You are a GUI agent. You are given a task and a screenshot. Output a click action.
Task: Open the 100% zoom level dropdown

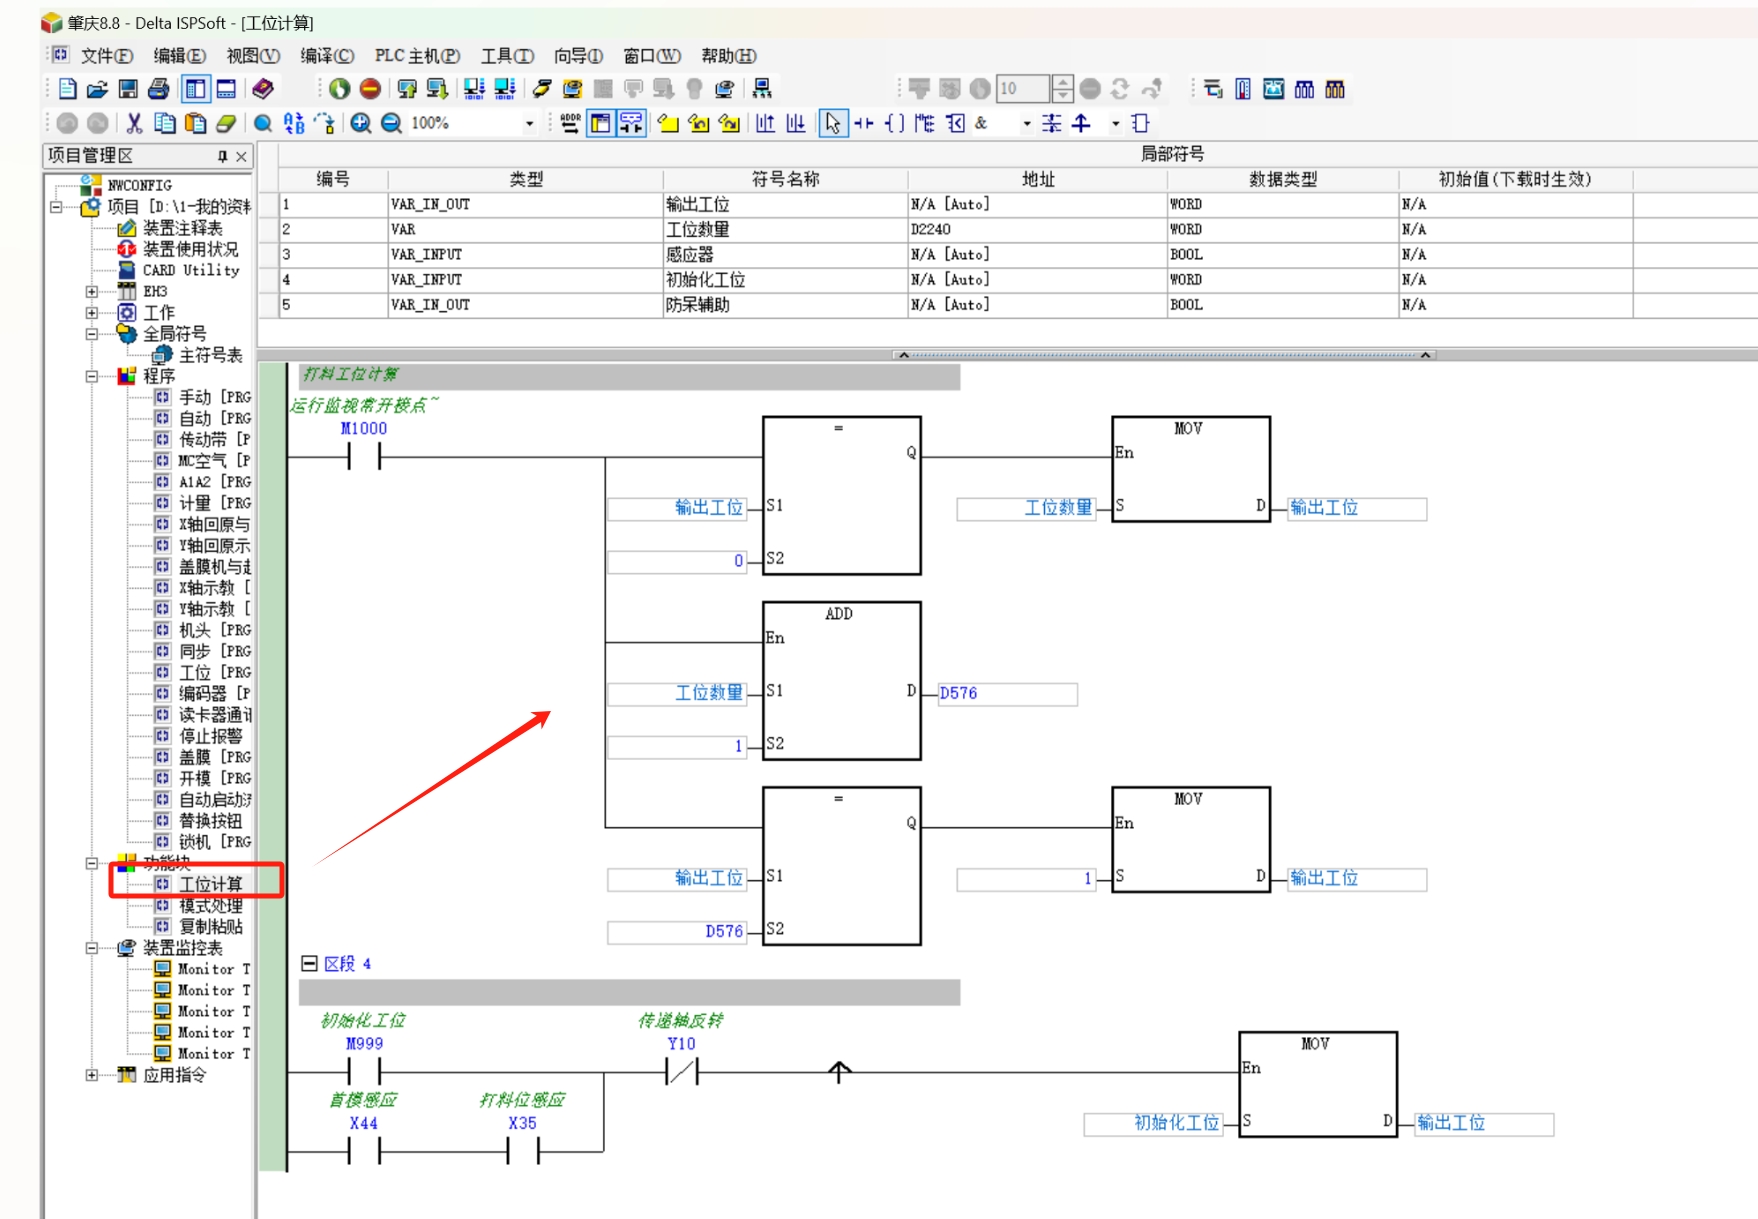coord(529,123)
